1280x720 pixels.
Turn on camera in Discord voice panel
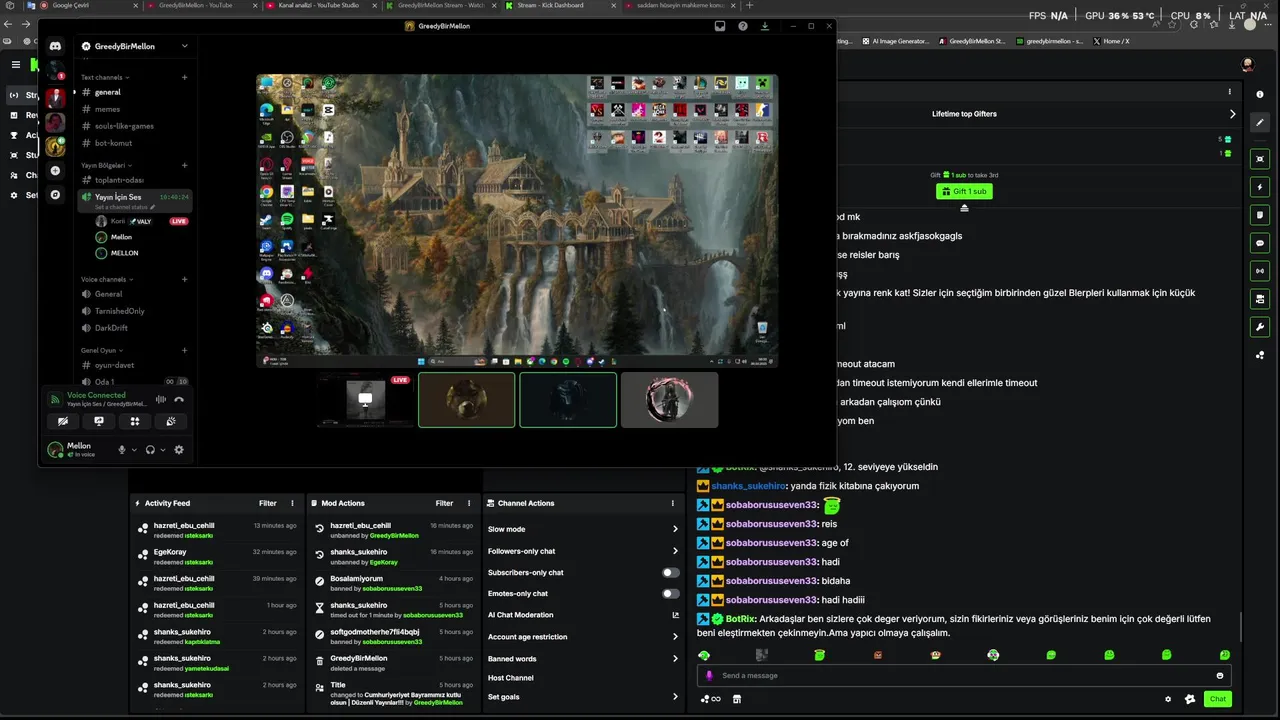[x=63, y=421]
